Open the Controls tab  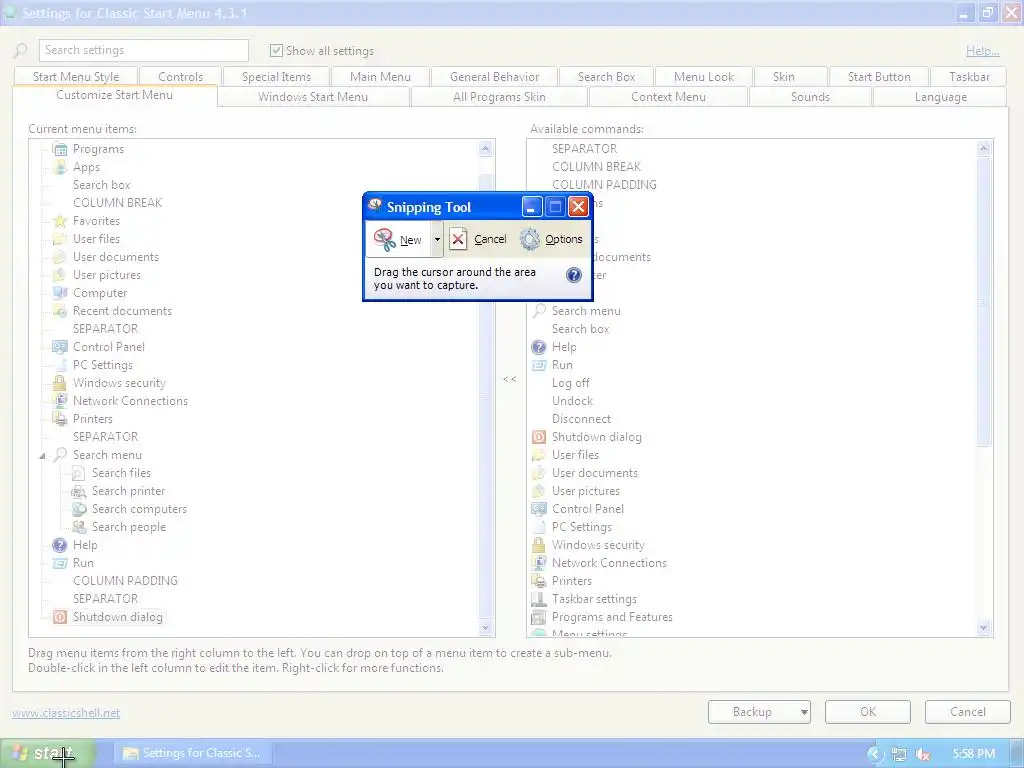tap(180, 76)
